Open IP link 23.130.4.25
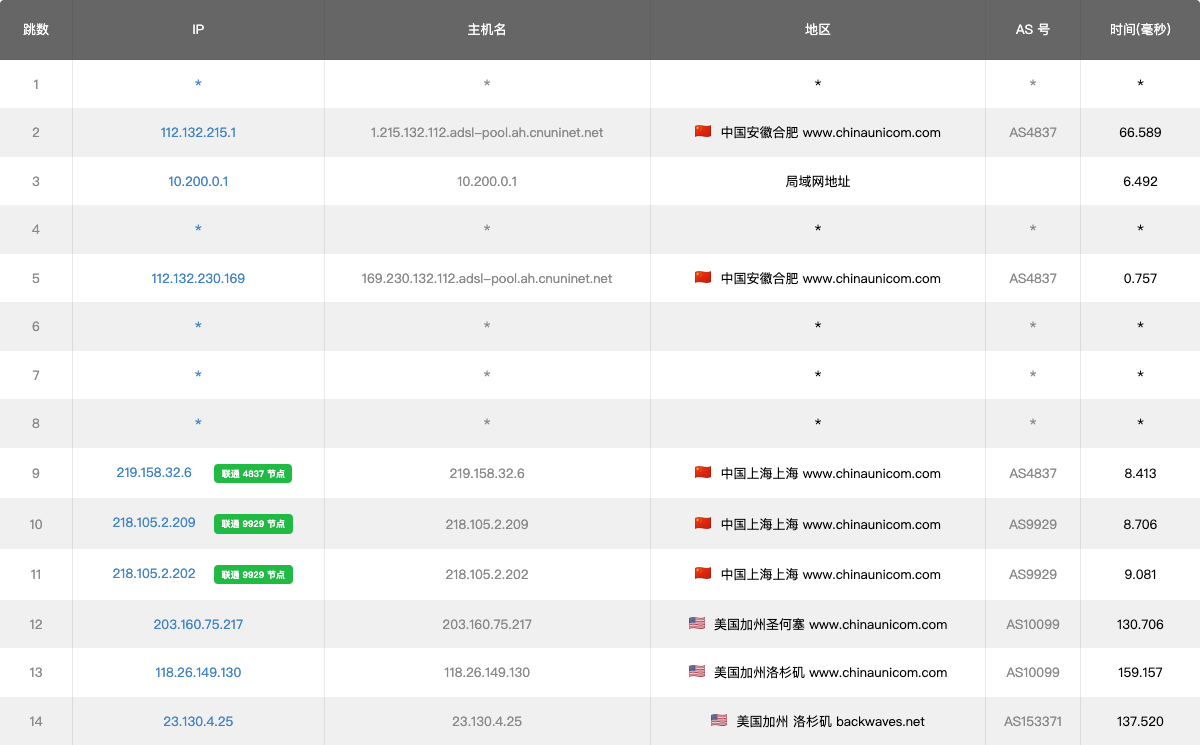 [198, 721]
